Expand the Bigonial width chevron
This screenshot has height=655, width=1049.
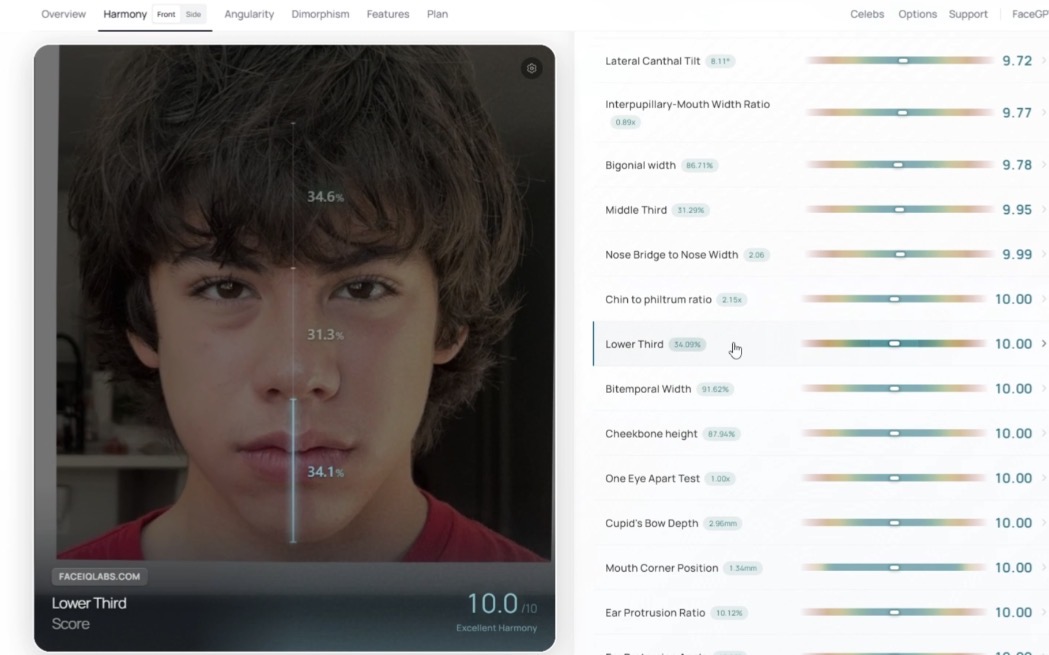tap(1043, 165)
